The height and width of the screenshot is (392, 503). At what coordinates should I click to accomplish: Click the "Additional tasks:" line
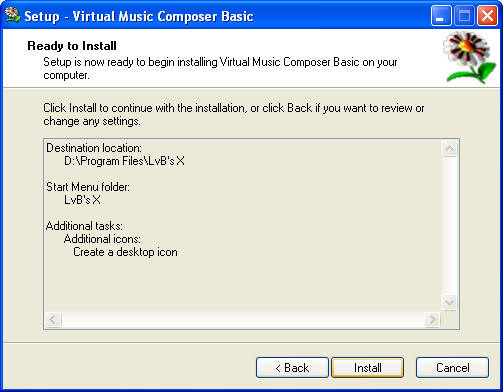tap(84, 226)
